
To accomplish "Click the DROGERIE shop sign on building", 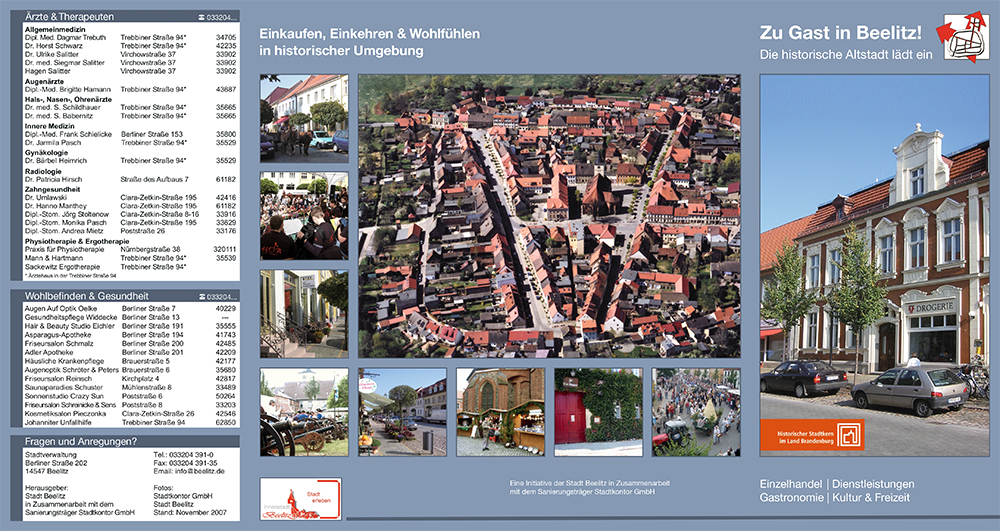I will coord(932,307).
